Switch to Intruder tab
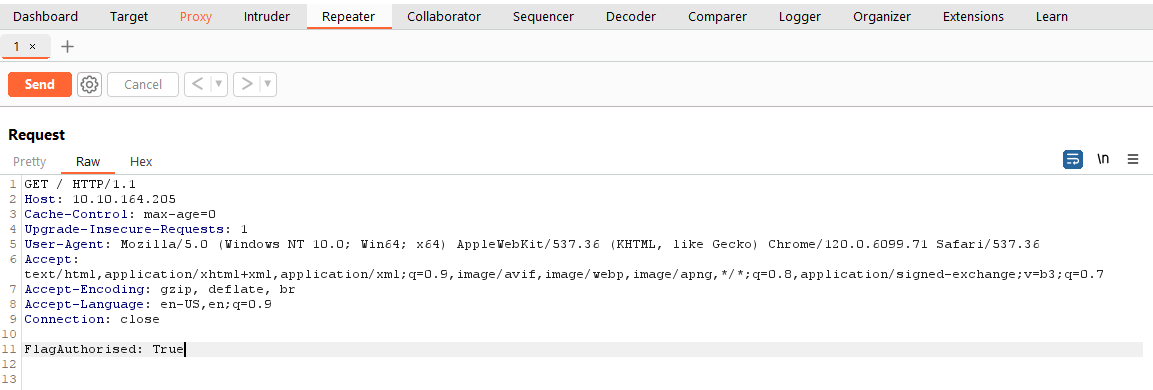 [267, 16]
